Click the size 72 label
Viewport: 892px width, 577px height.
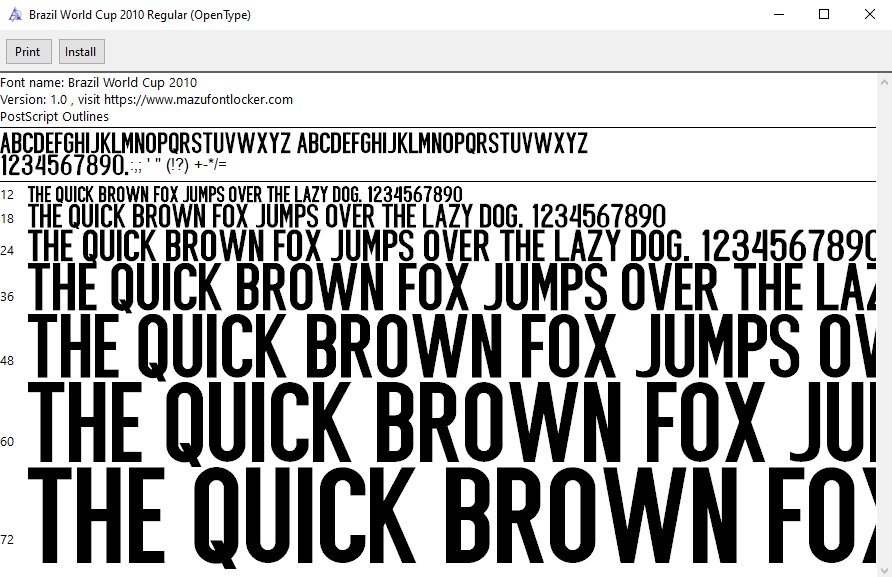pyautogui.click(x=8, y=539)
